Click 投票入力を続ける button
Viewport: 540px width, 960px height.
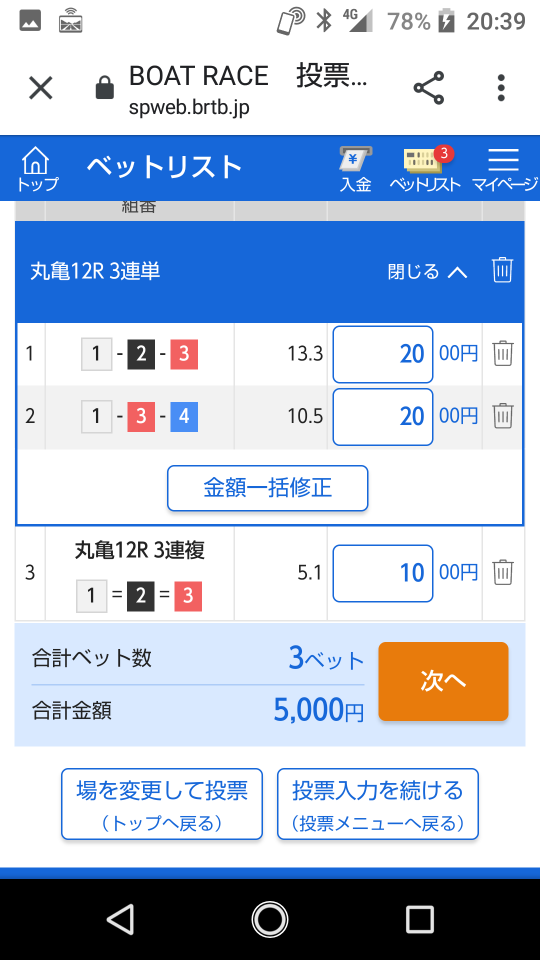(x=378, y=804)
